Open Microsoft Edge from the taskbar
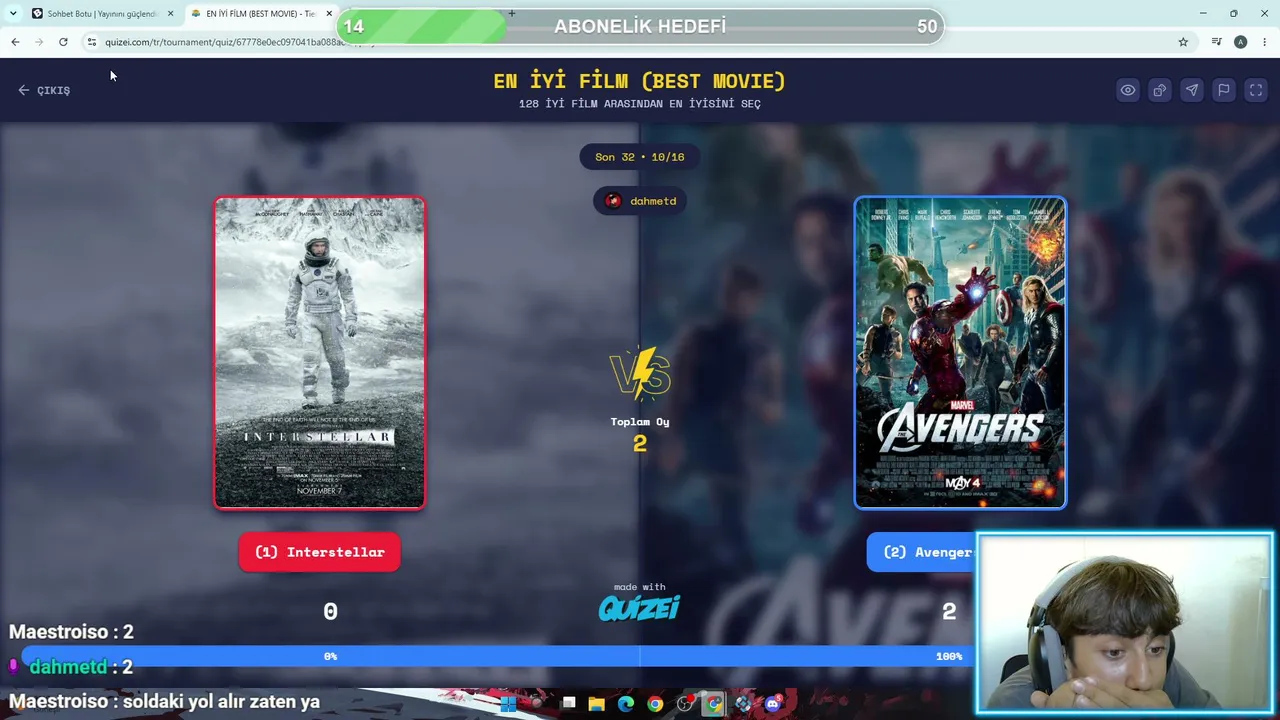The image size is (1280, 720). coord(626,704)
